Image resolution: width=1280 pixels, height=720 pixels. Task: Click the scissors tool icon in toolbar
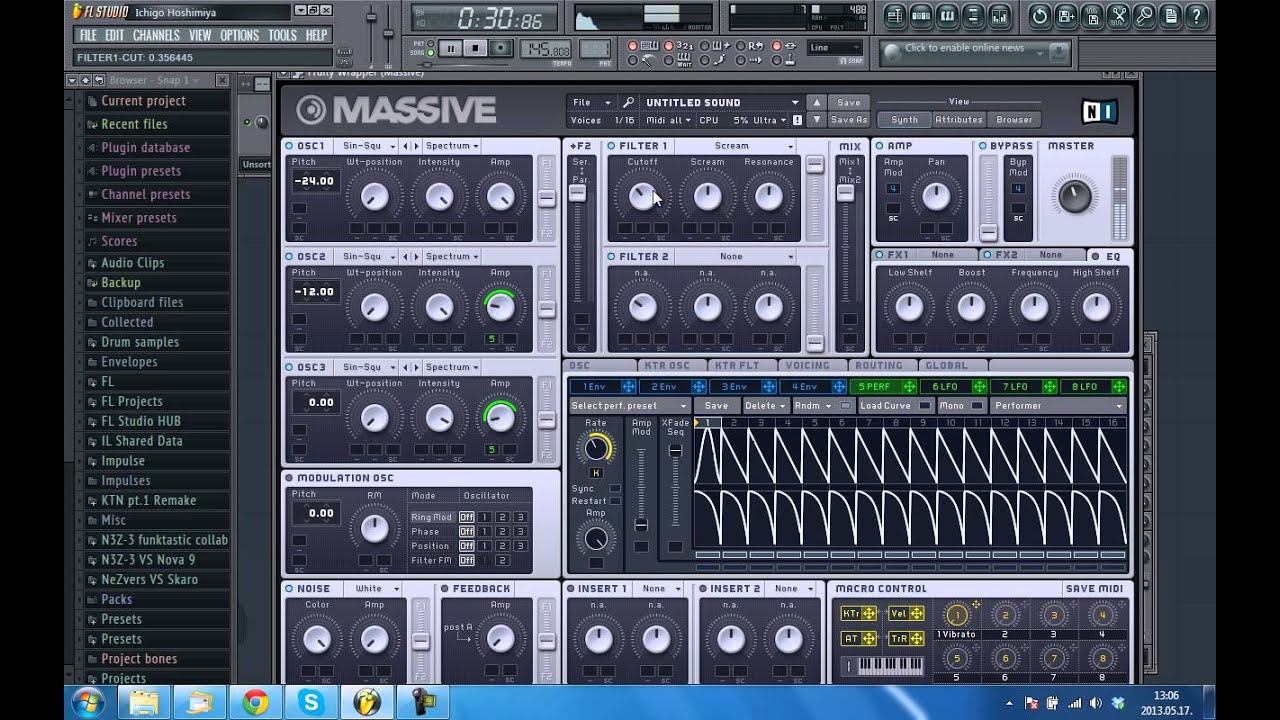(x=1118, y=16)
